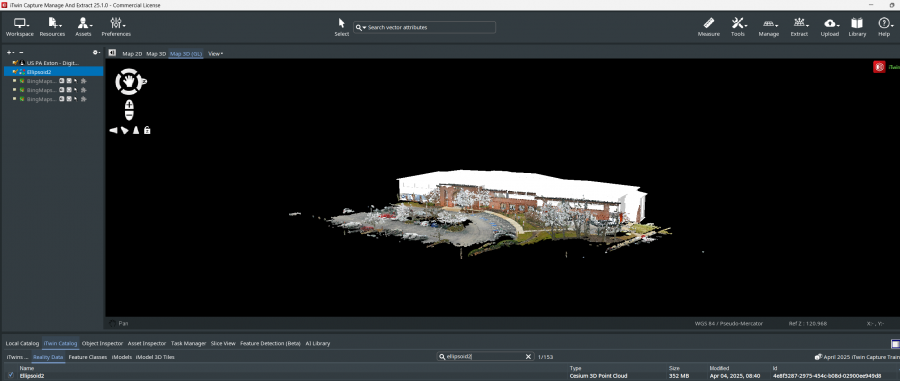Image resolution: width=900 pixels, height=381 pixels.
Task: Open the April 2025 iTwin project dropdown
Action: [x=857, y=357]
